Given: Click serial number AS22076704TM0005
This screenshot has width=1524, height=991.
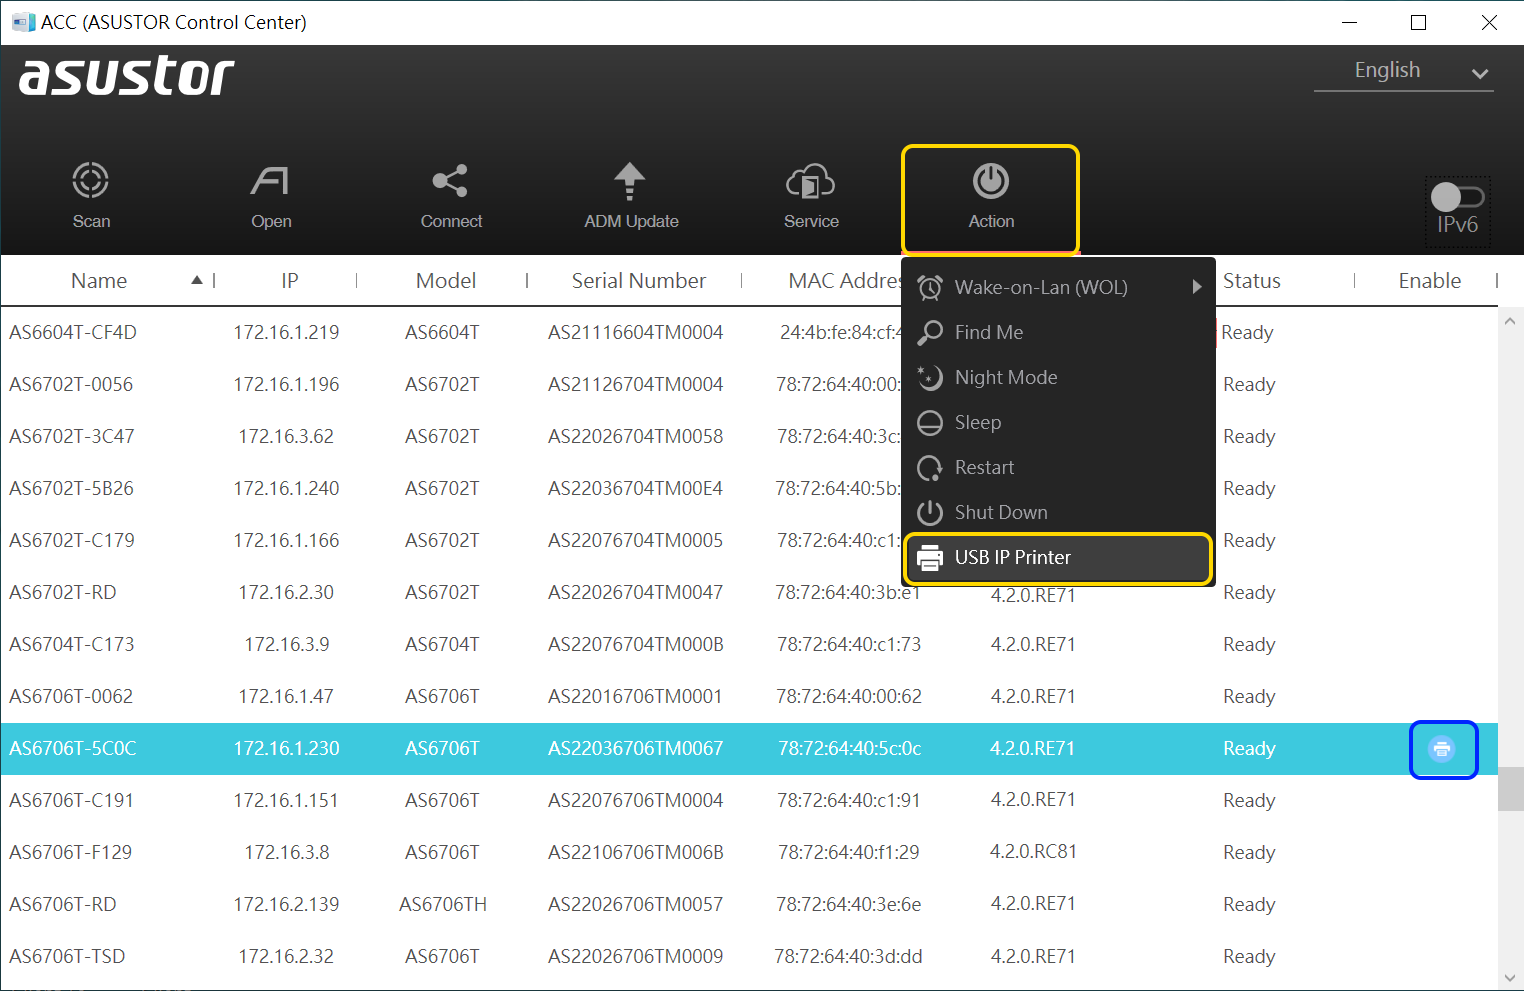Looking at the screenshot, I should 636,541.
